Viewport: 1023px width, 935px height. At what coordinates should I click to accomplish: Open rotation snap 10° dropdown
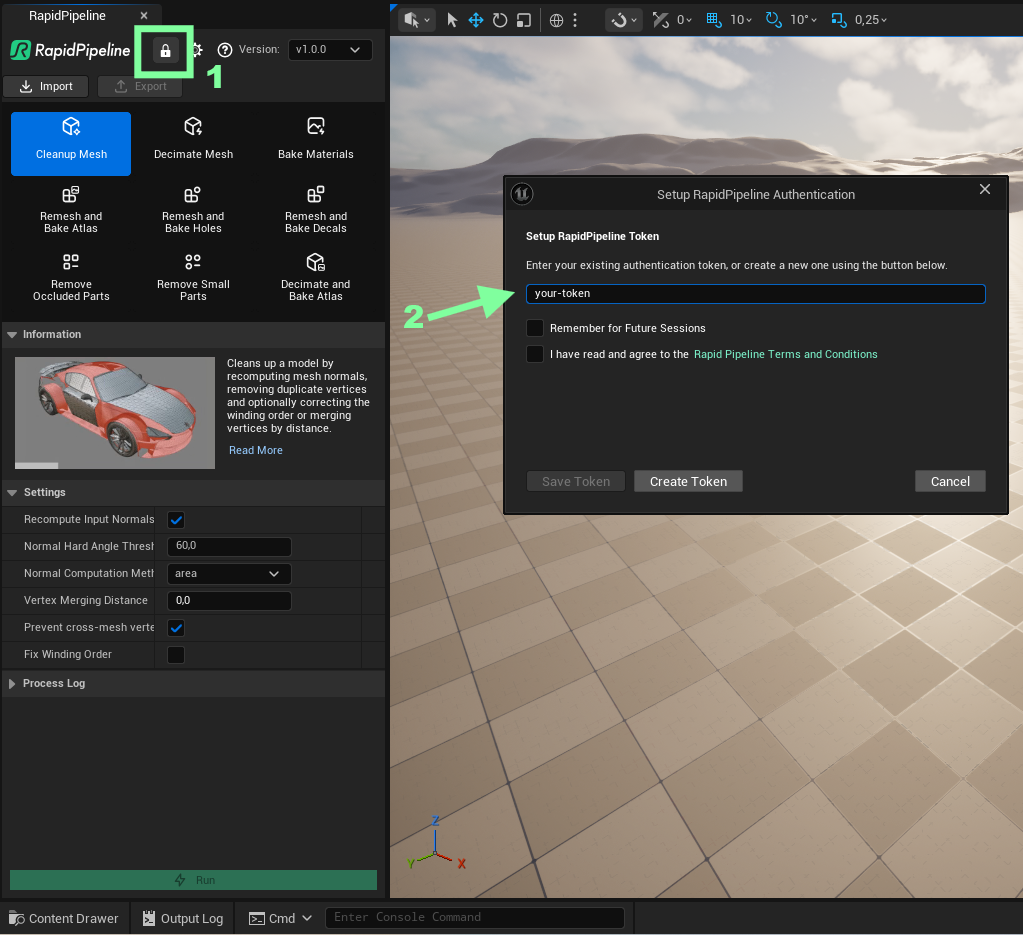(x=803, y=20)
